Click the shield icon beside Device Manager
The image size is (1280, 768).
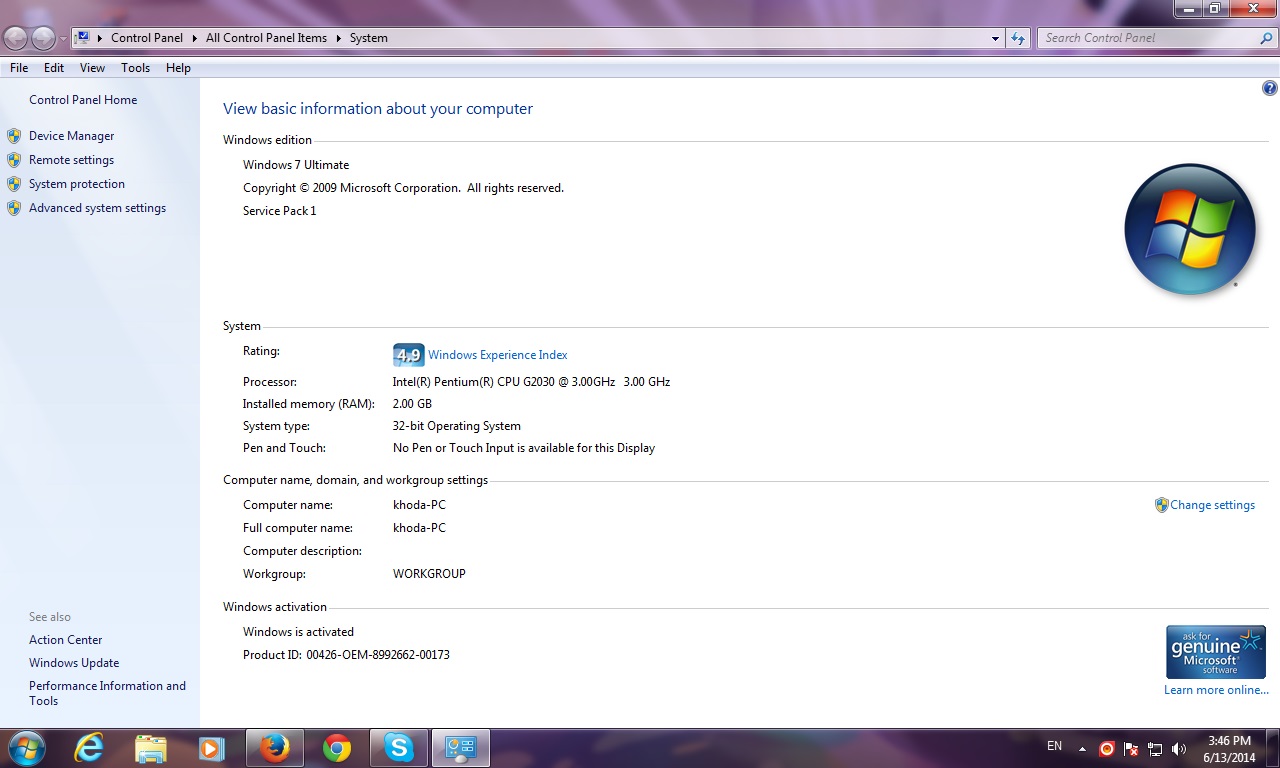point(14,136)
